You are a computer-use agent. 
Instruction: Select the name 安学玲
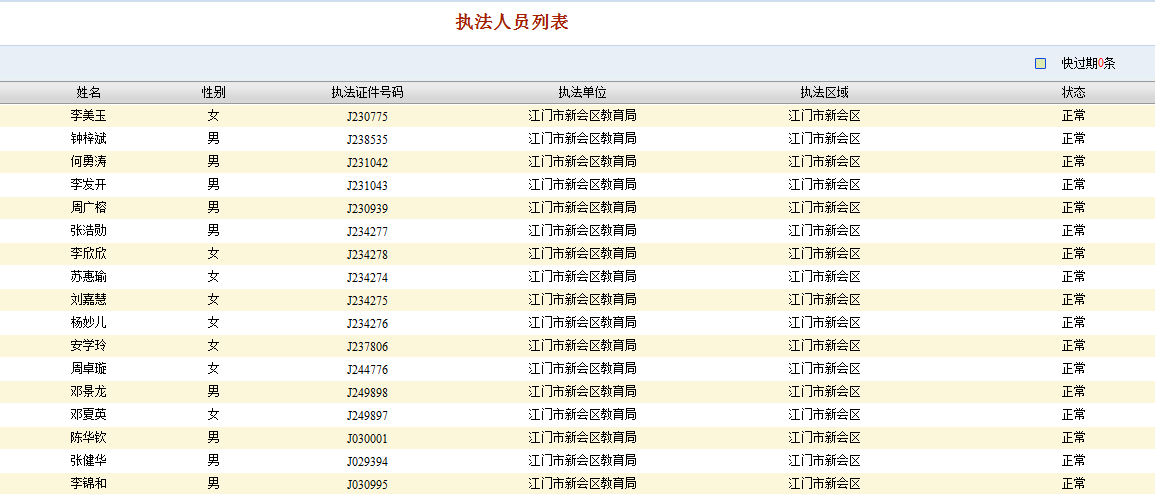click(88, 345)
